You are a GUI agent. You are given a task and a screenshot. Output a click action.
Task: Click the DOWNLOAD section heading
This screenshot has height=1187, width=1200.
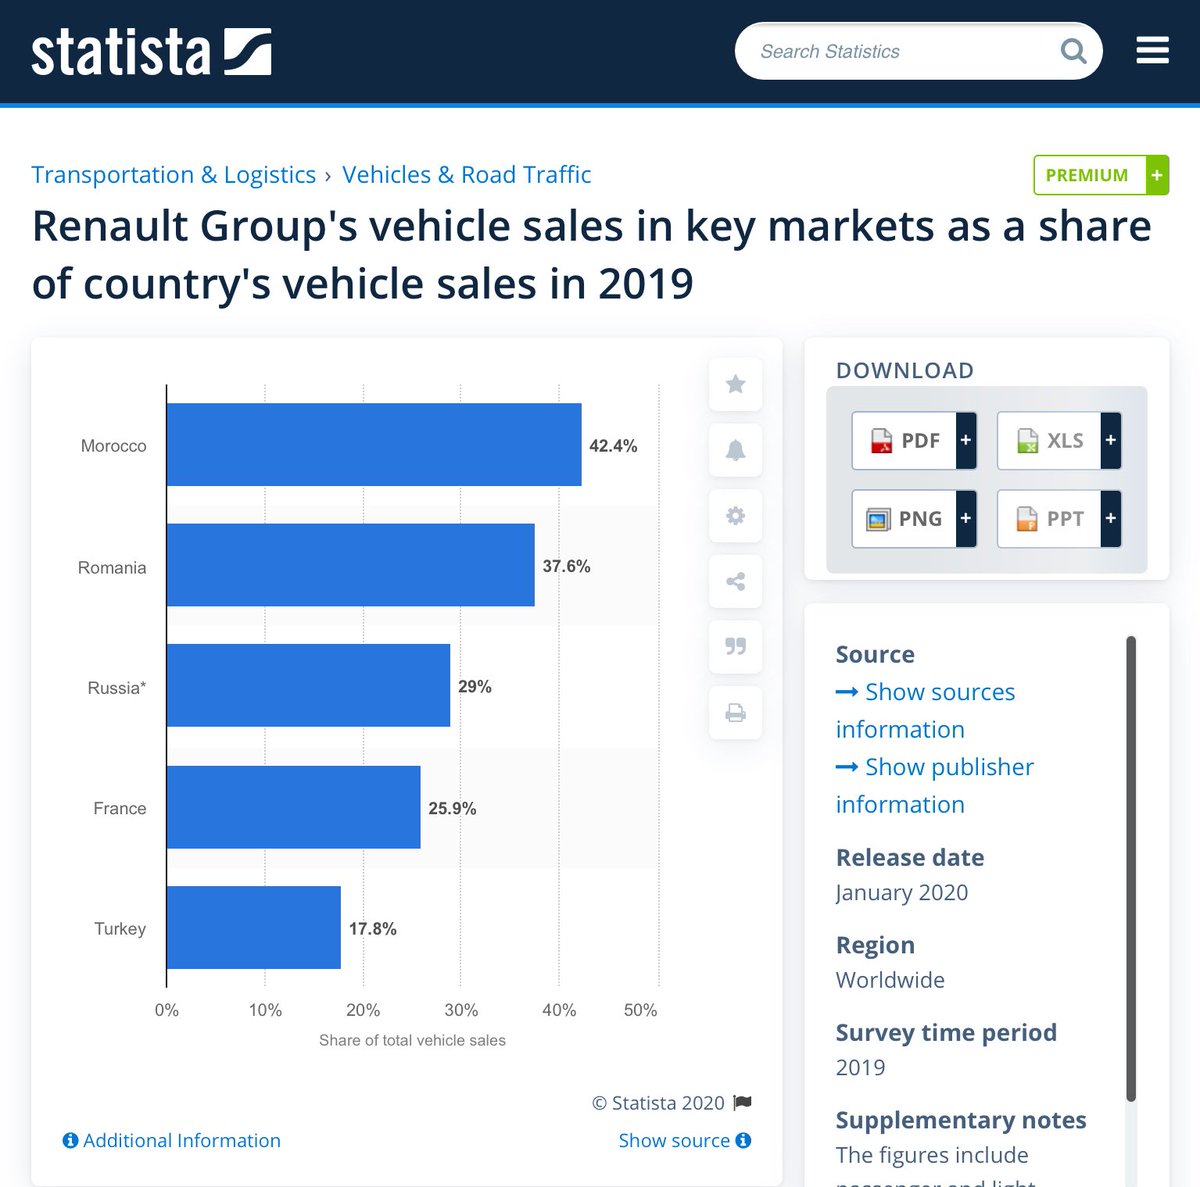coord(905,370)
